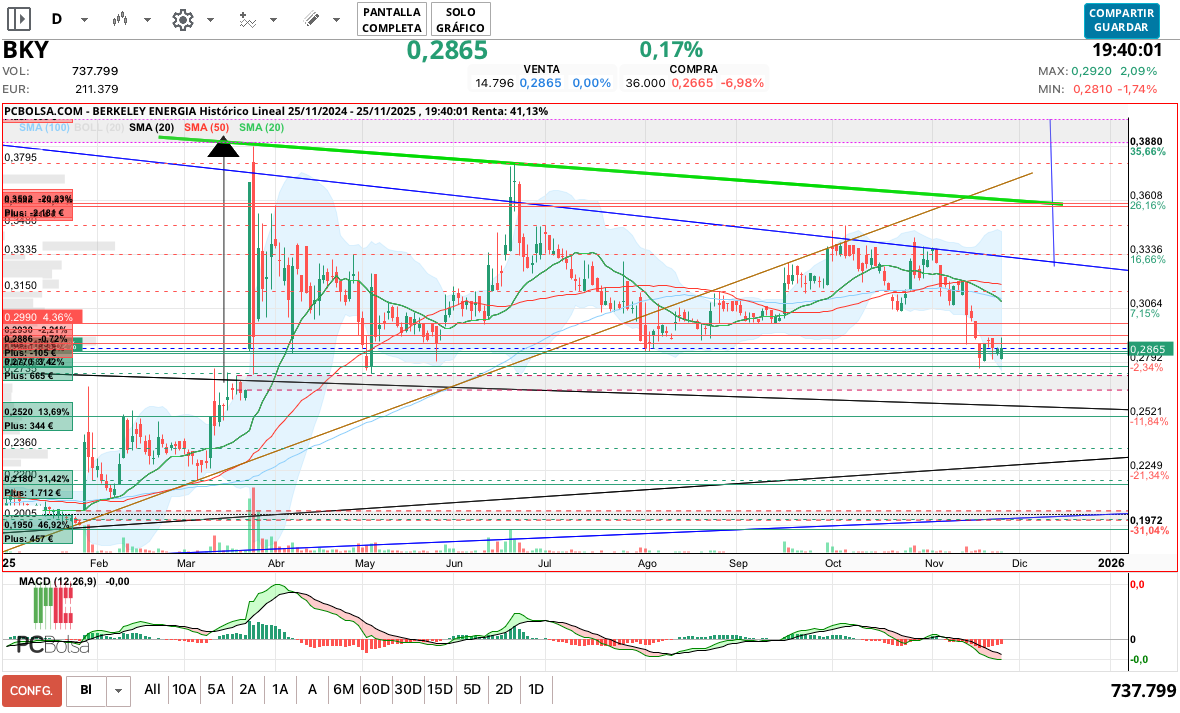
Task: Select the 1A time range
Action: tap(280, 689)
